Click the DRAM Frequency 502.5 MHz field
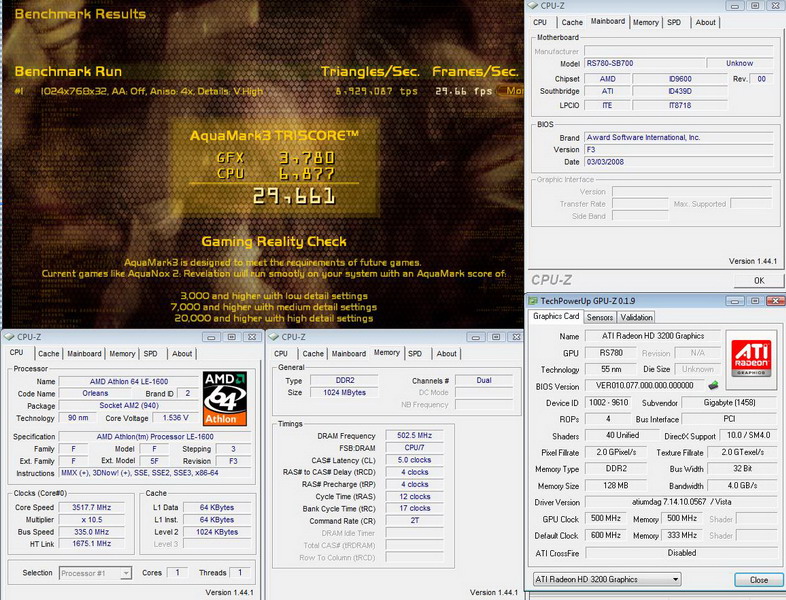Image resolution: width=786 pixels, height=600 pixels. 415,436
